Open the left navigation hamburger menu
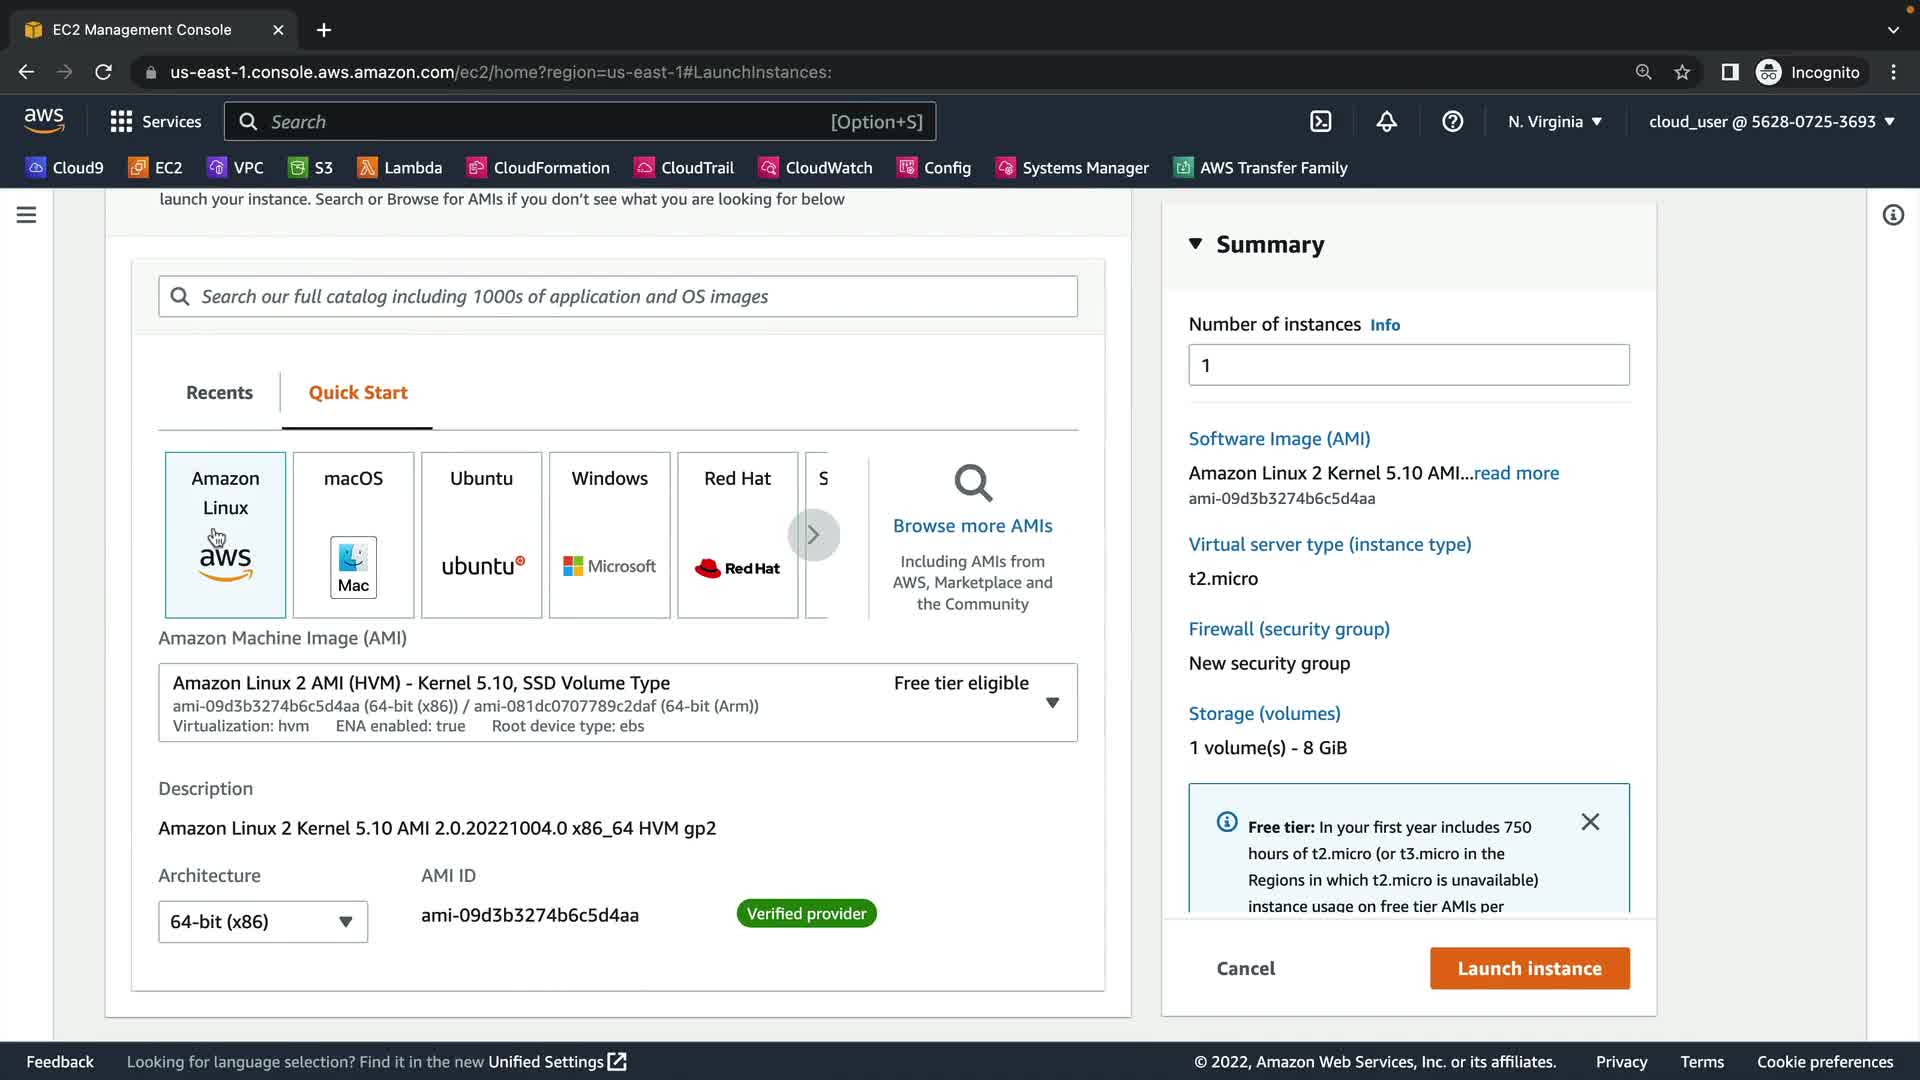The width and height of the screenshot is (1920, 1080). 27,215
